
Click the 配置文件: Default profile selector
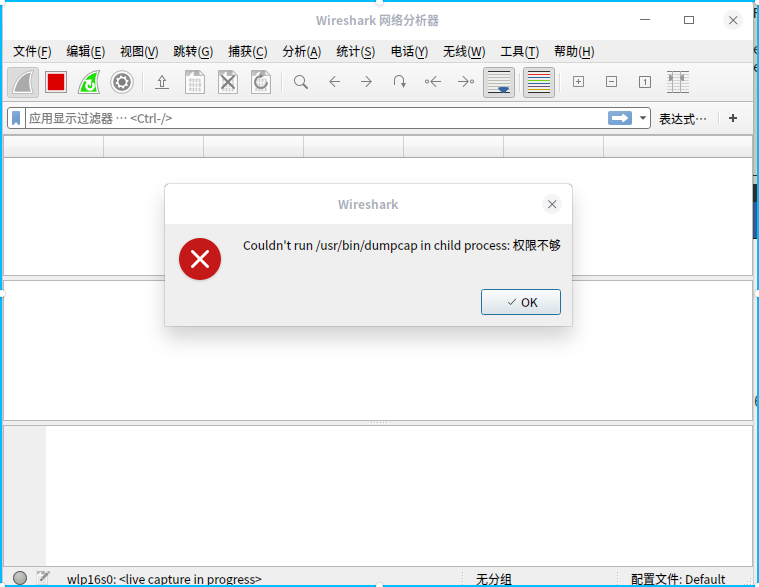pos(678,579)
